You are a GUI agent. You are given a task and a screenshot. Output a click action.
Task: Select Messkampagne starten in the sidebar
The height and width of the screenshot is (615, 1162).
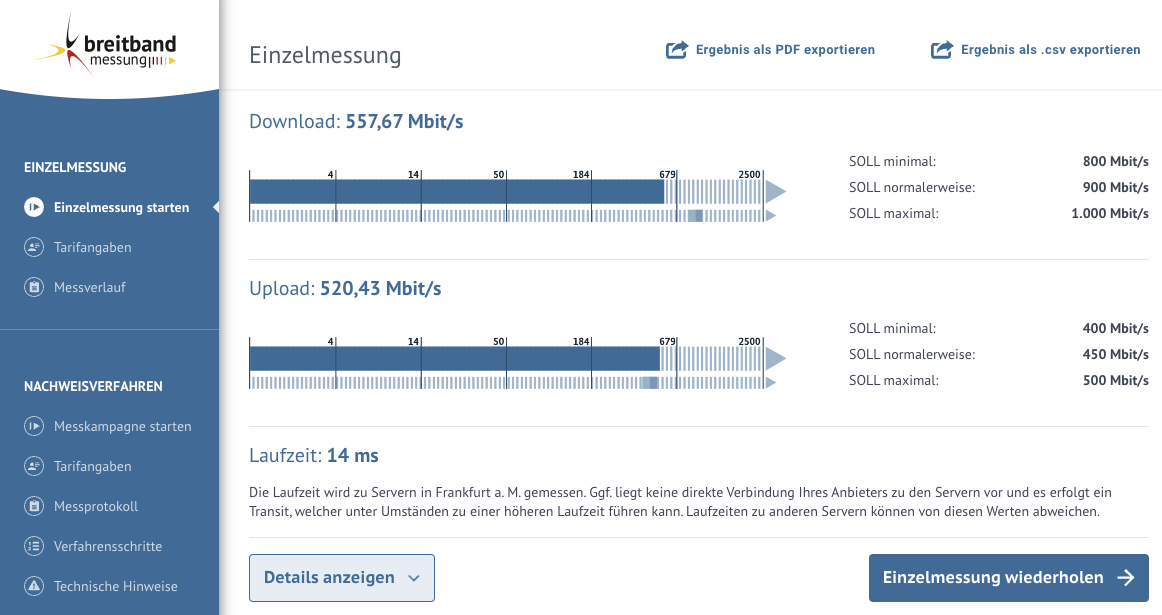(x=123, y=426)
